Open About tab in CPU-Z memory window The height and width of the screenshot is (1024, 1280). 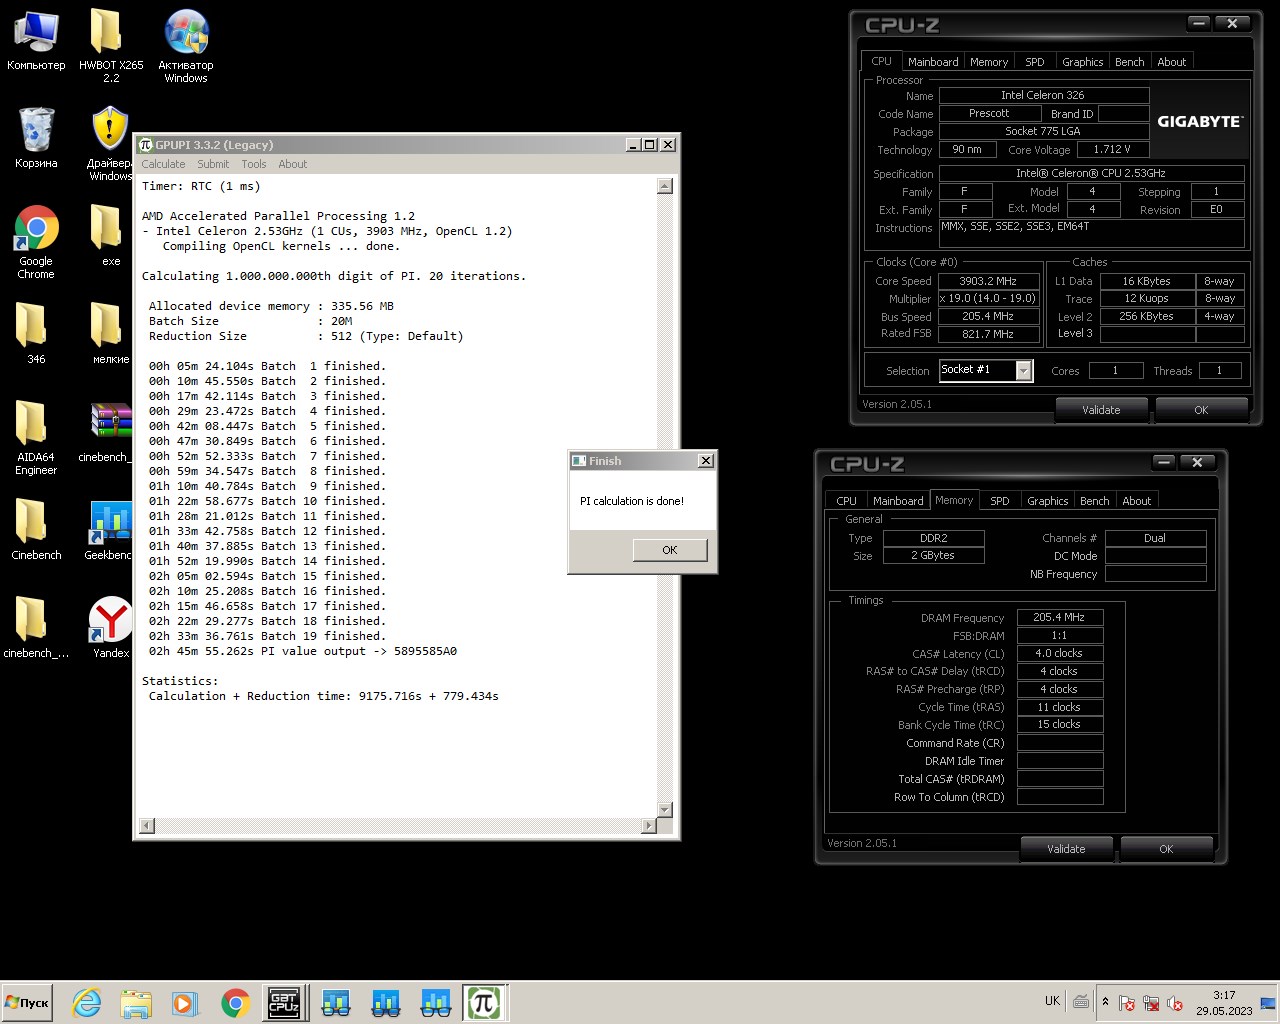[x=1136, y=501]
